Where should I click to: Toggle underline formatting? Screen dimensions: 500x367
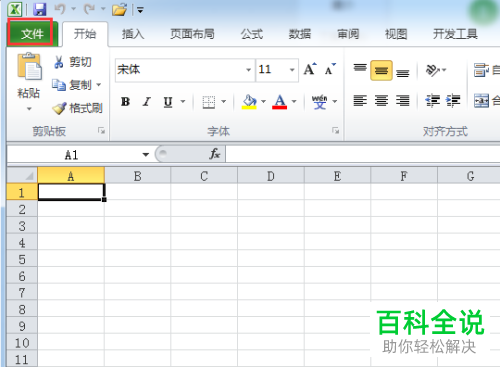click(168, 101)
